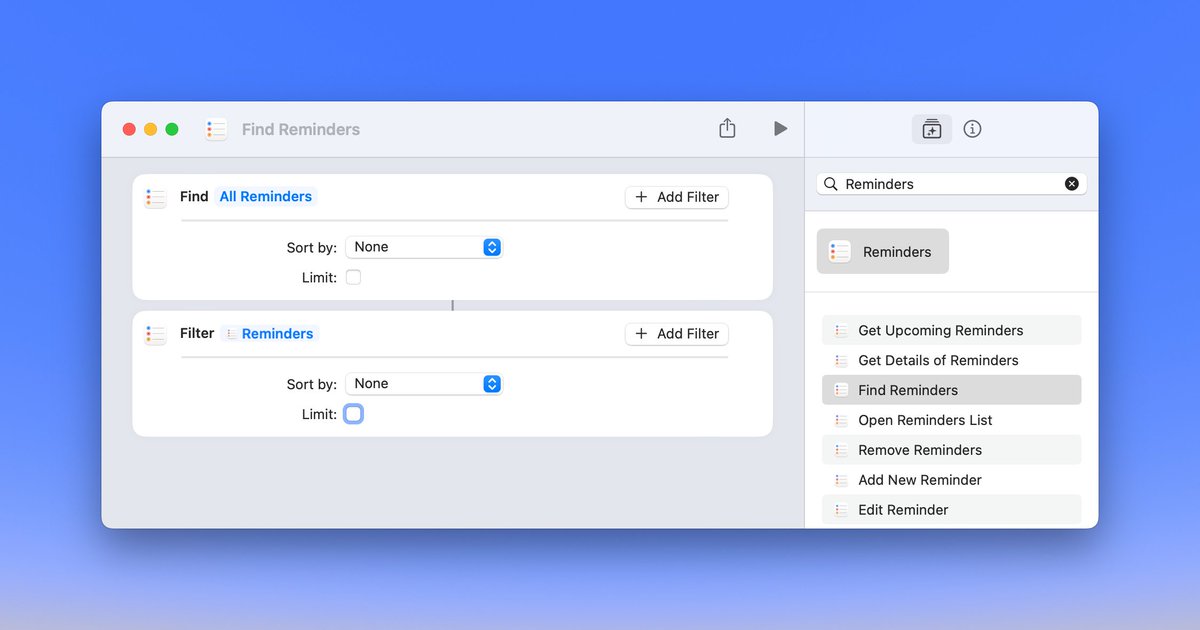Run the shortcut with the play button

click(x=780, y=129)
